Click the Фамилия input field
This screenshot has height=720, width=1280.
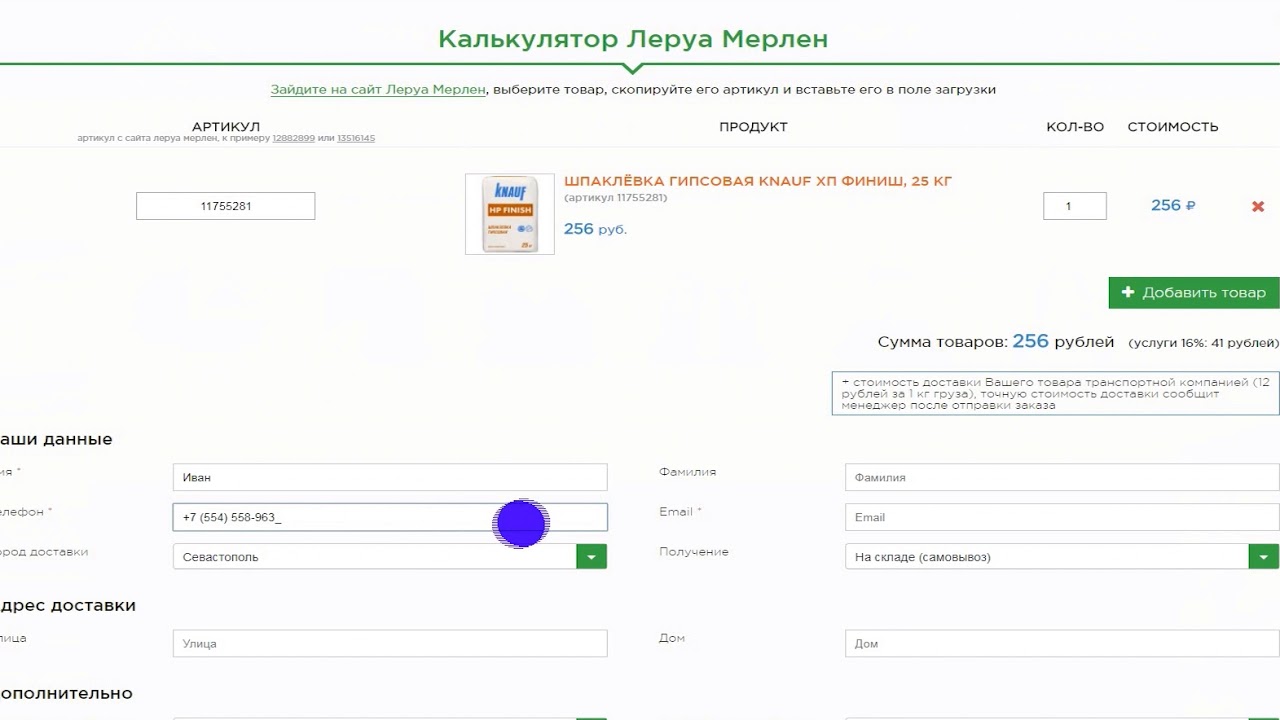click(1062, 477)
